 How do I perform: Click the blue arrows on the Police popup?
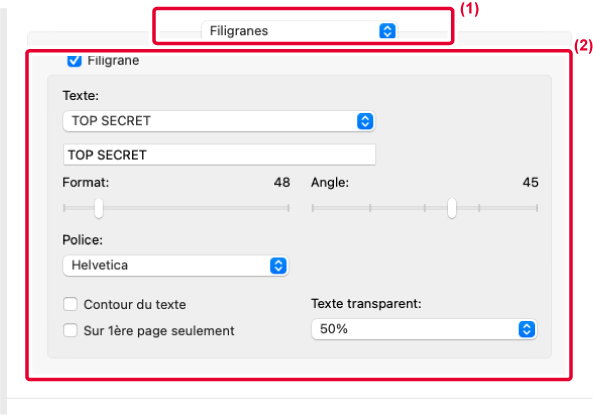278,266
